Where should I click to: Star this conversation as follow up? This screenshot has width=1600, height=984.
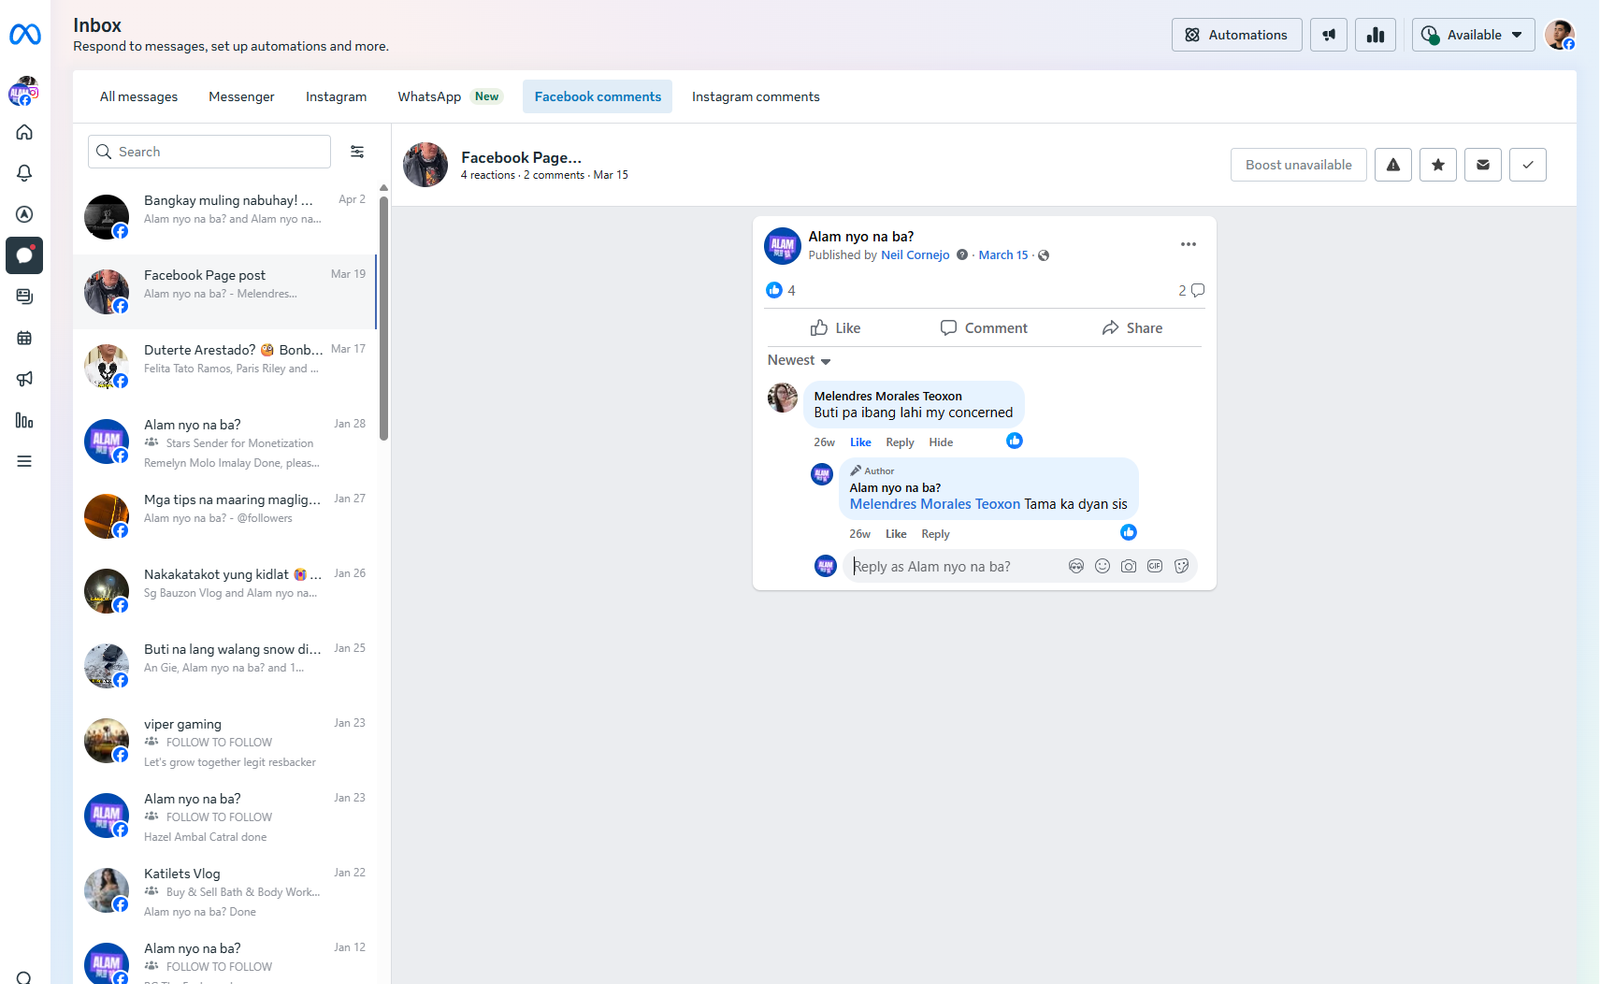coord(1437,165)
